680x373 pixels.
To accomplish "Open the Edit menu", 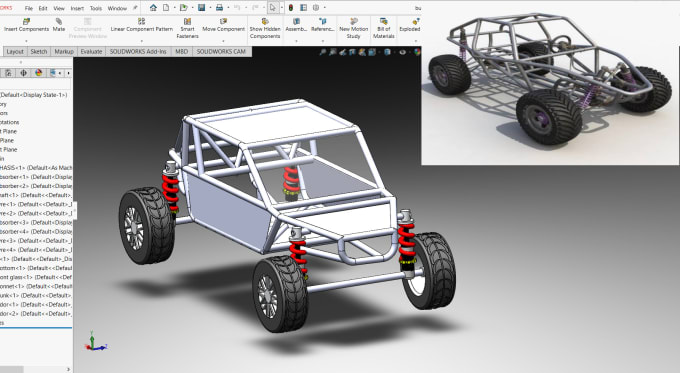I will coord(43,8).
